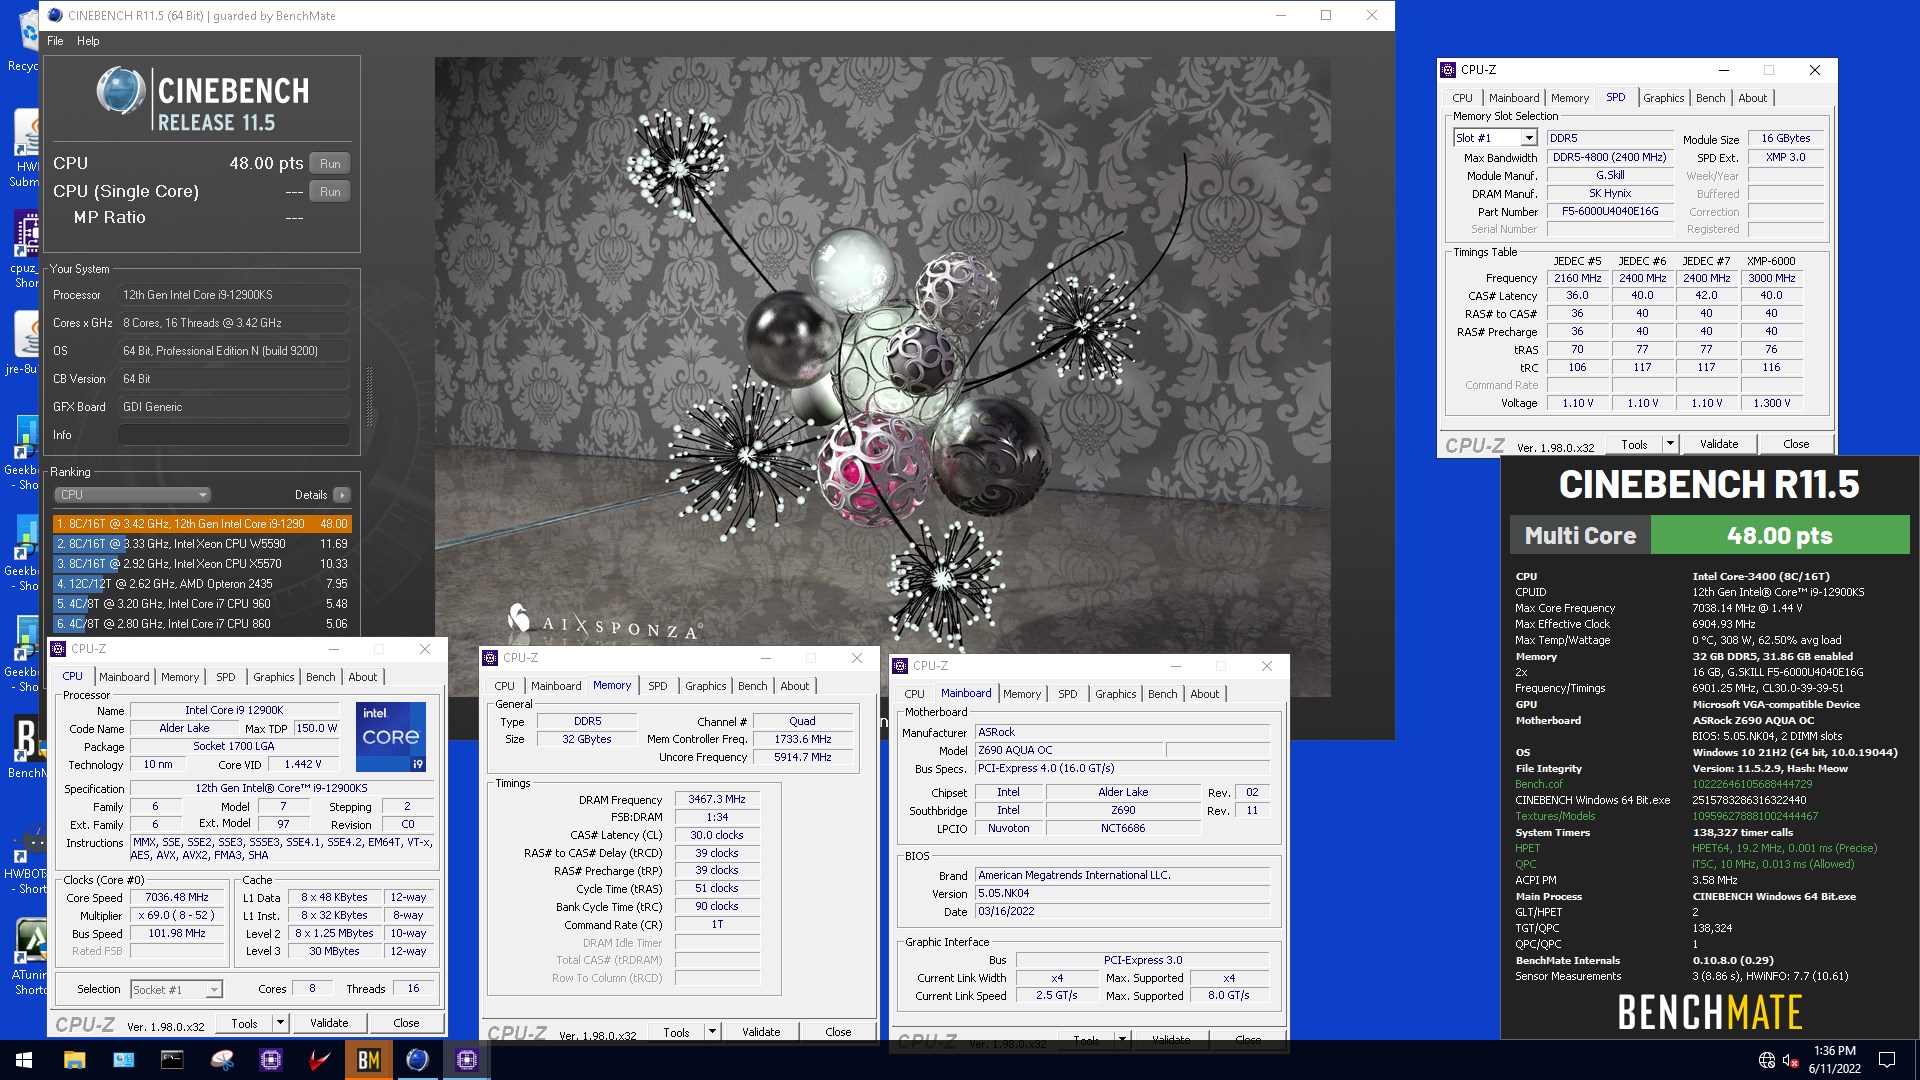This screenshot has width=1920, height=1080.
Task: Open the Socket #1 selection dropdown
Action: coord(176,990)
